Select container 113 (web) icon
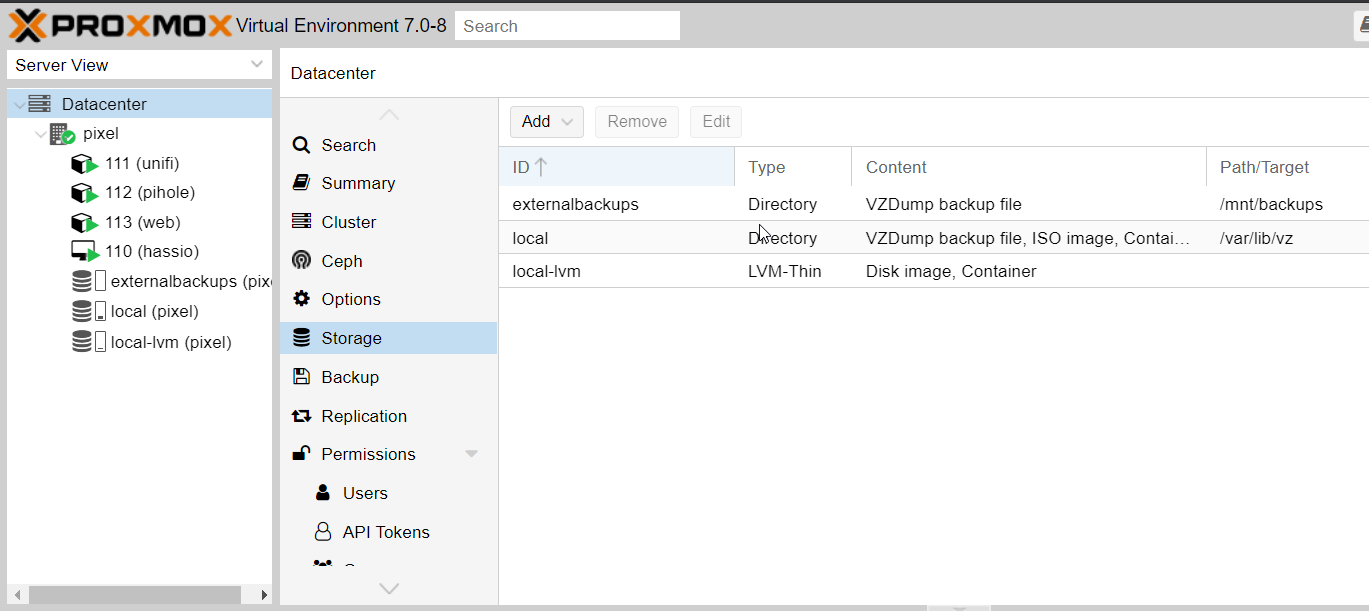1369x611 pixels. pyautogui.click(x=84, y=223)
